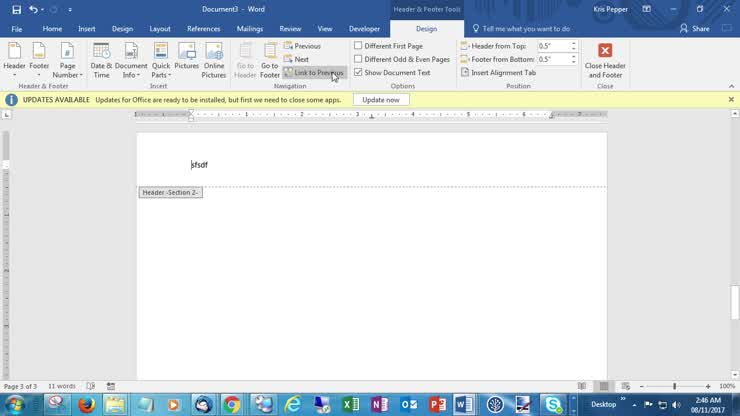This screenshot has height=416, width=740.
Task: Click the vertical scrollbar thumb
Action: 735,302
